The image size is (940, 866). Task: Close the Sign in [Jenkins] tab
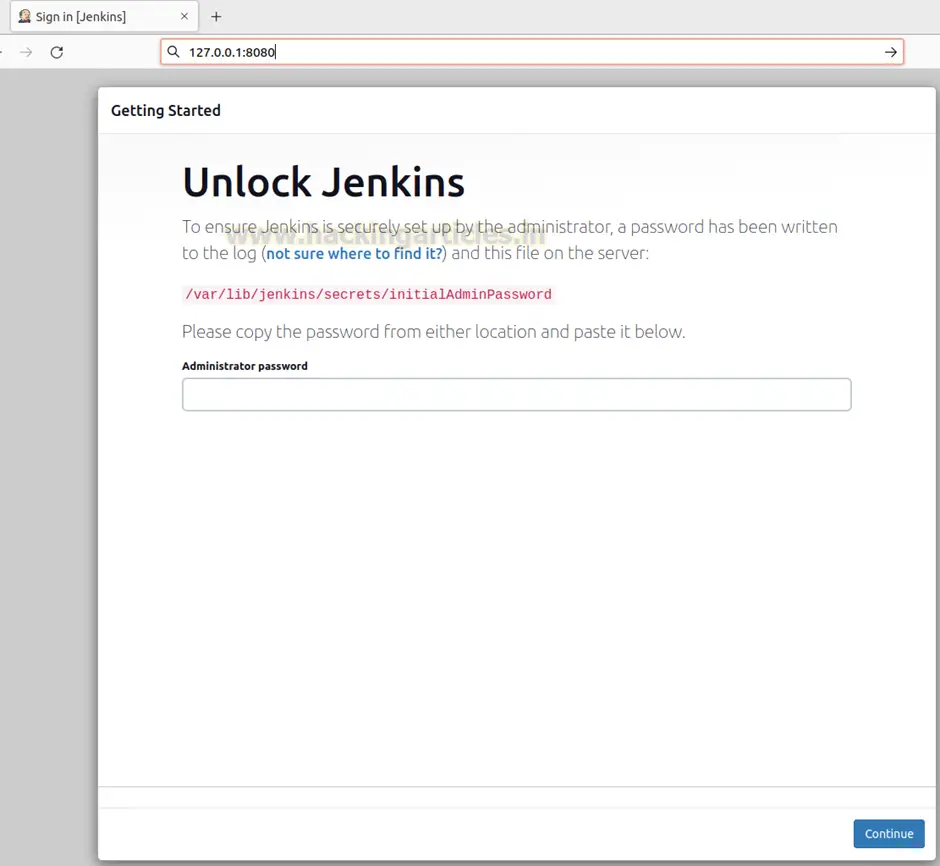coord(184,17)
